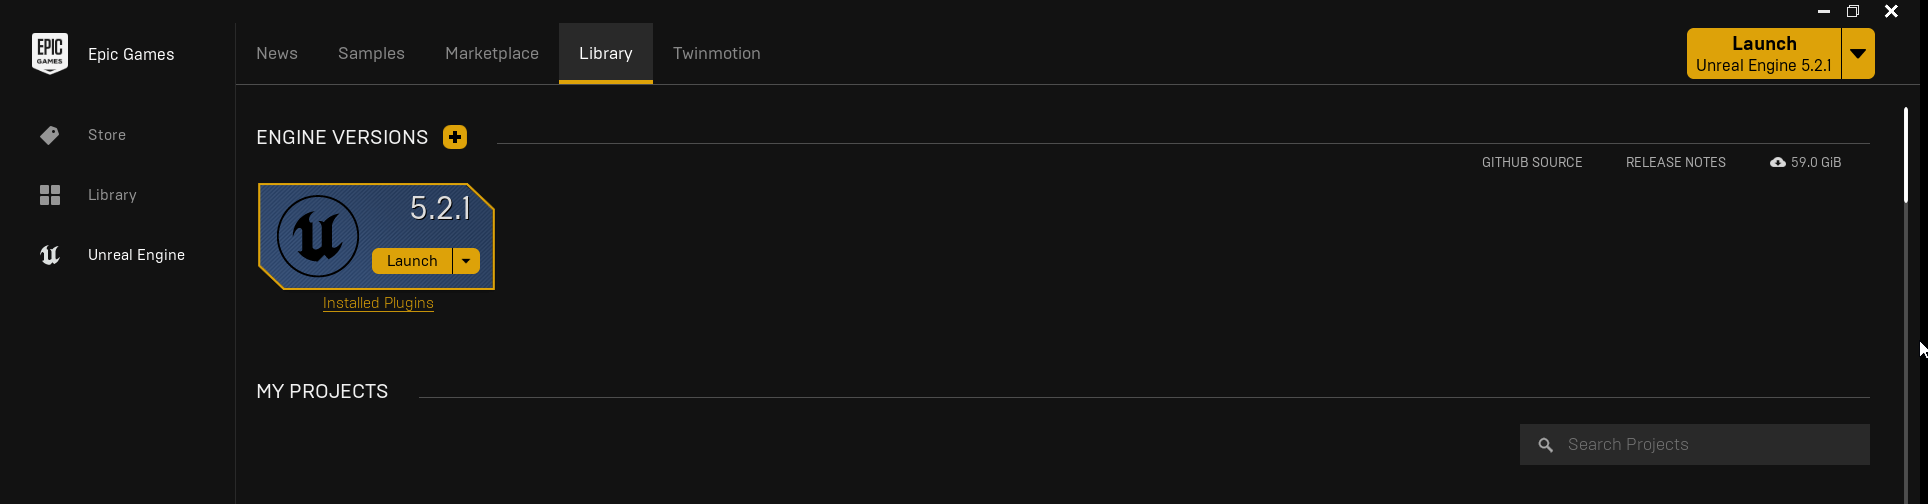
Task: Click the magnifier icon in Search Projects
Action: point(1545,445)
